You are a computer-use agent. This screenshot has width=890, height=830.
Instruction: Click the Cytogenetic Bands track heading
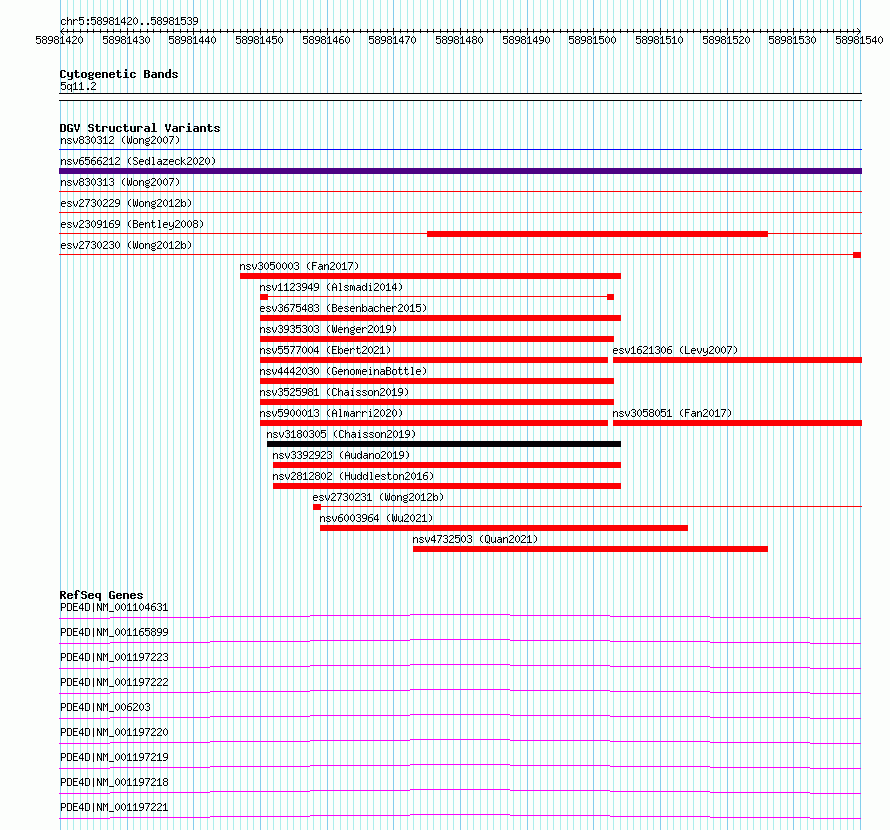click(x=119, y=74)
